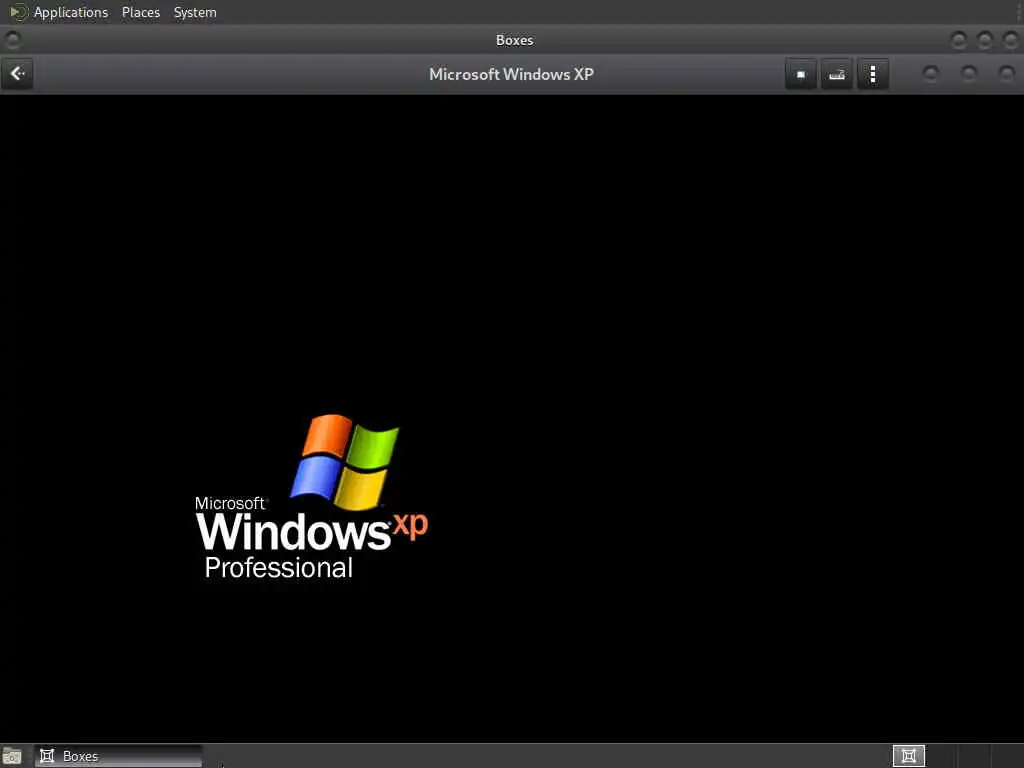This screenshot has height=768, width=1024.
Task: Open the Places menu
Action: pyautogui.click(x=141, y=12)
